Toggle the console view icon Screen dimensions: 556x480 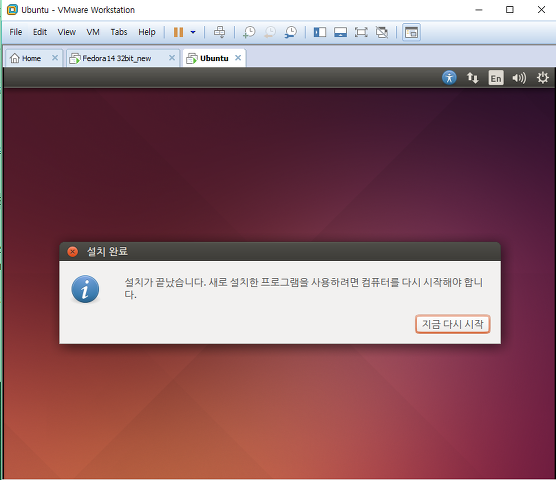pos(411,32)
